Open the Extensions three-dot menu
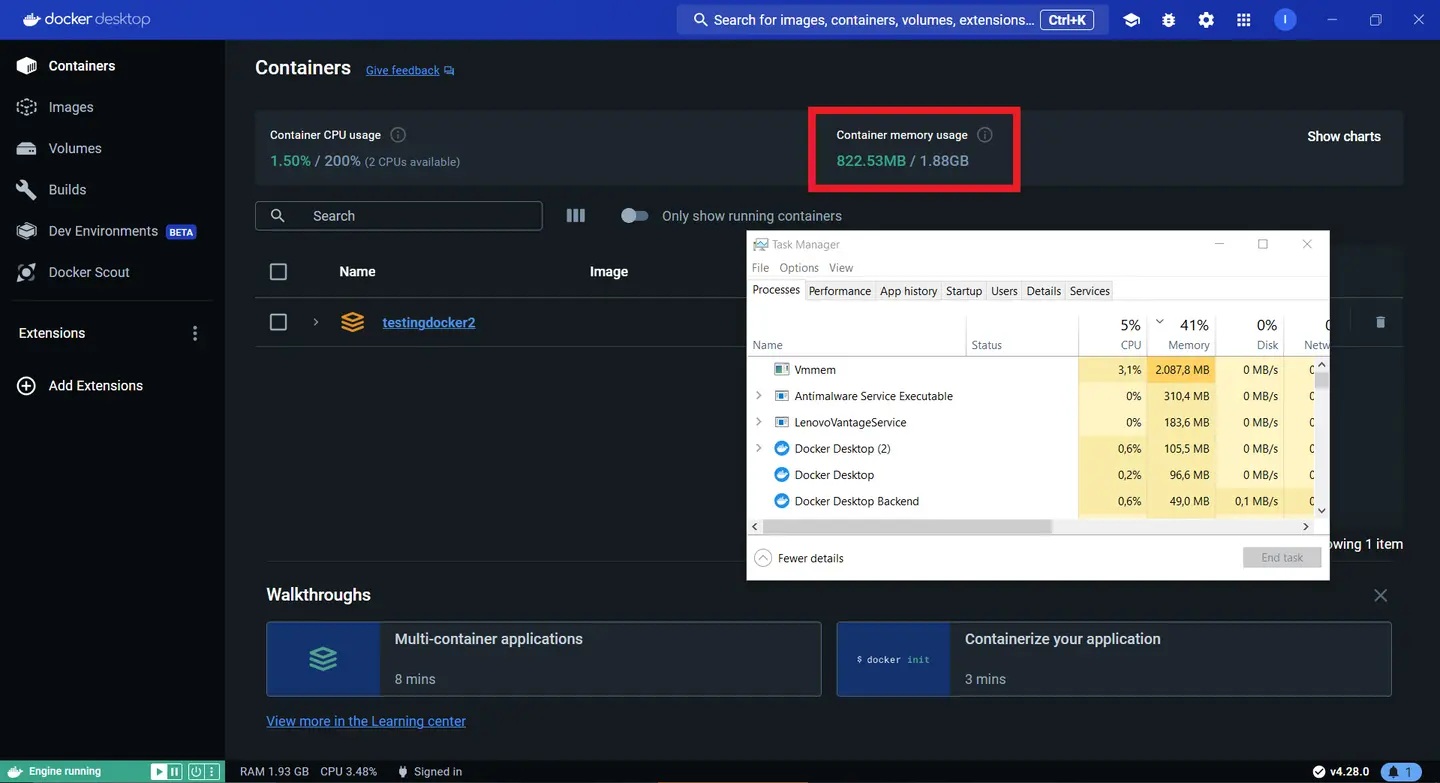Viewport: 1440px width, 783px height. (x=195, y=333)
